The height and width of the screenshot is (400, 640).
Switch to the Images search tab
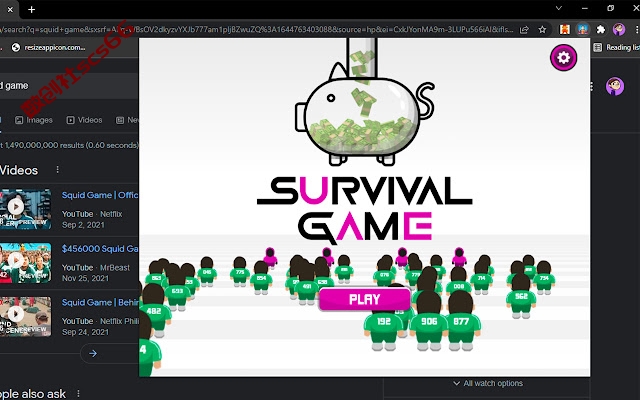coord(34,120)
